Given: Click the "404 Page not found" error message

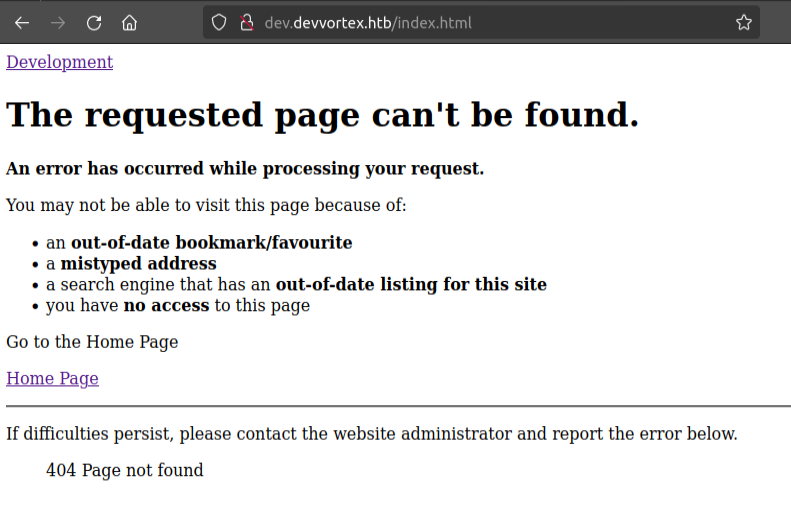Looking at the screenshot, I should (124, 470).
